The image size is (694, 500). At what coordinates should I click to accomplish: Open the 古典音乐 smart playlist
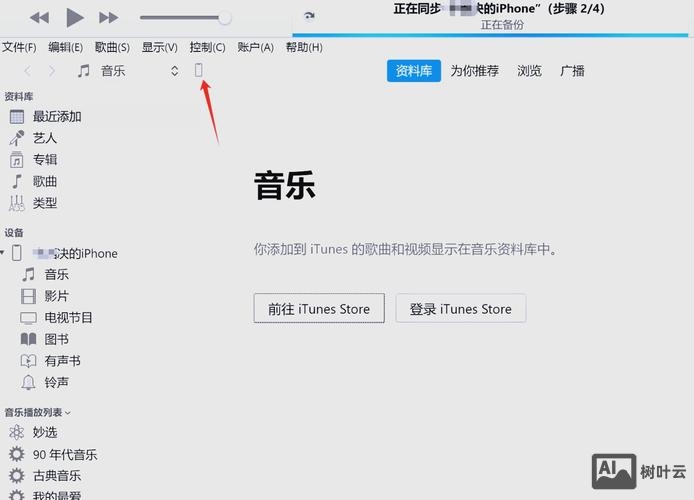point(57,476)
